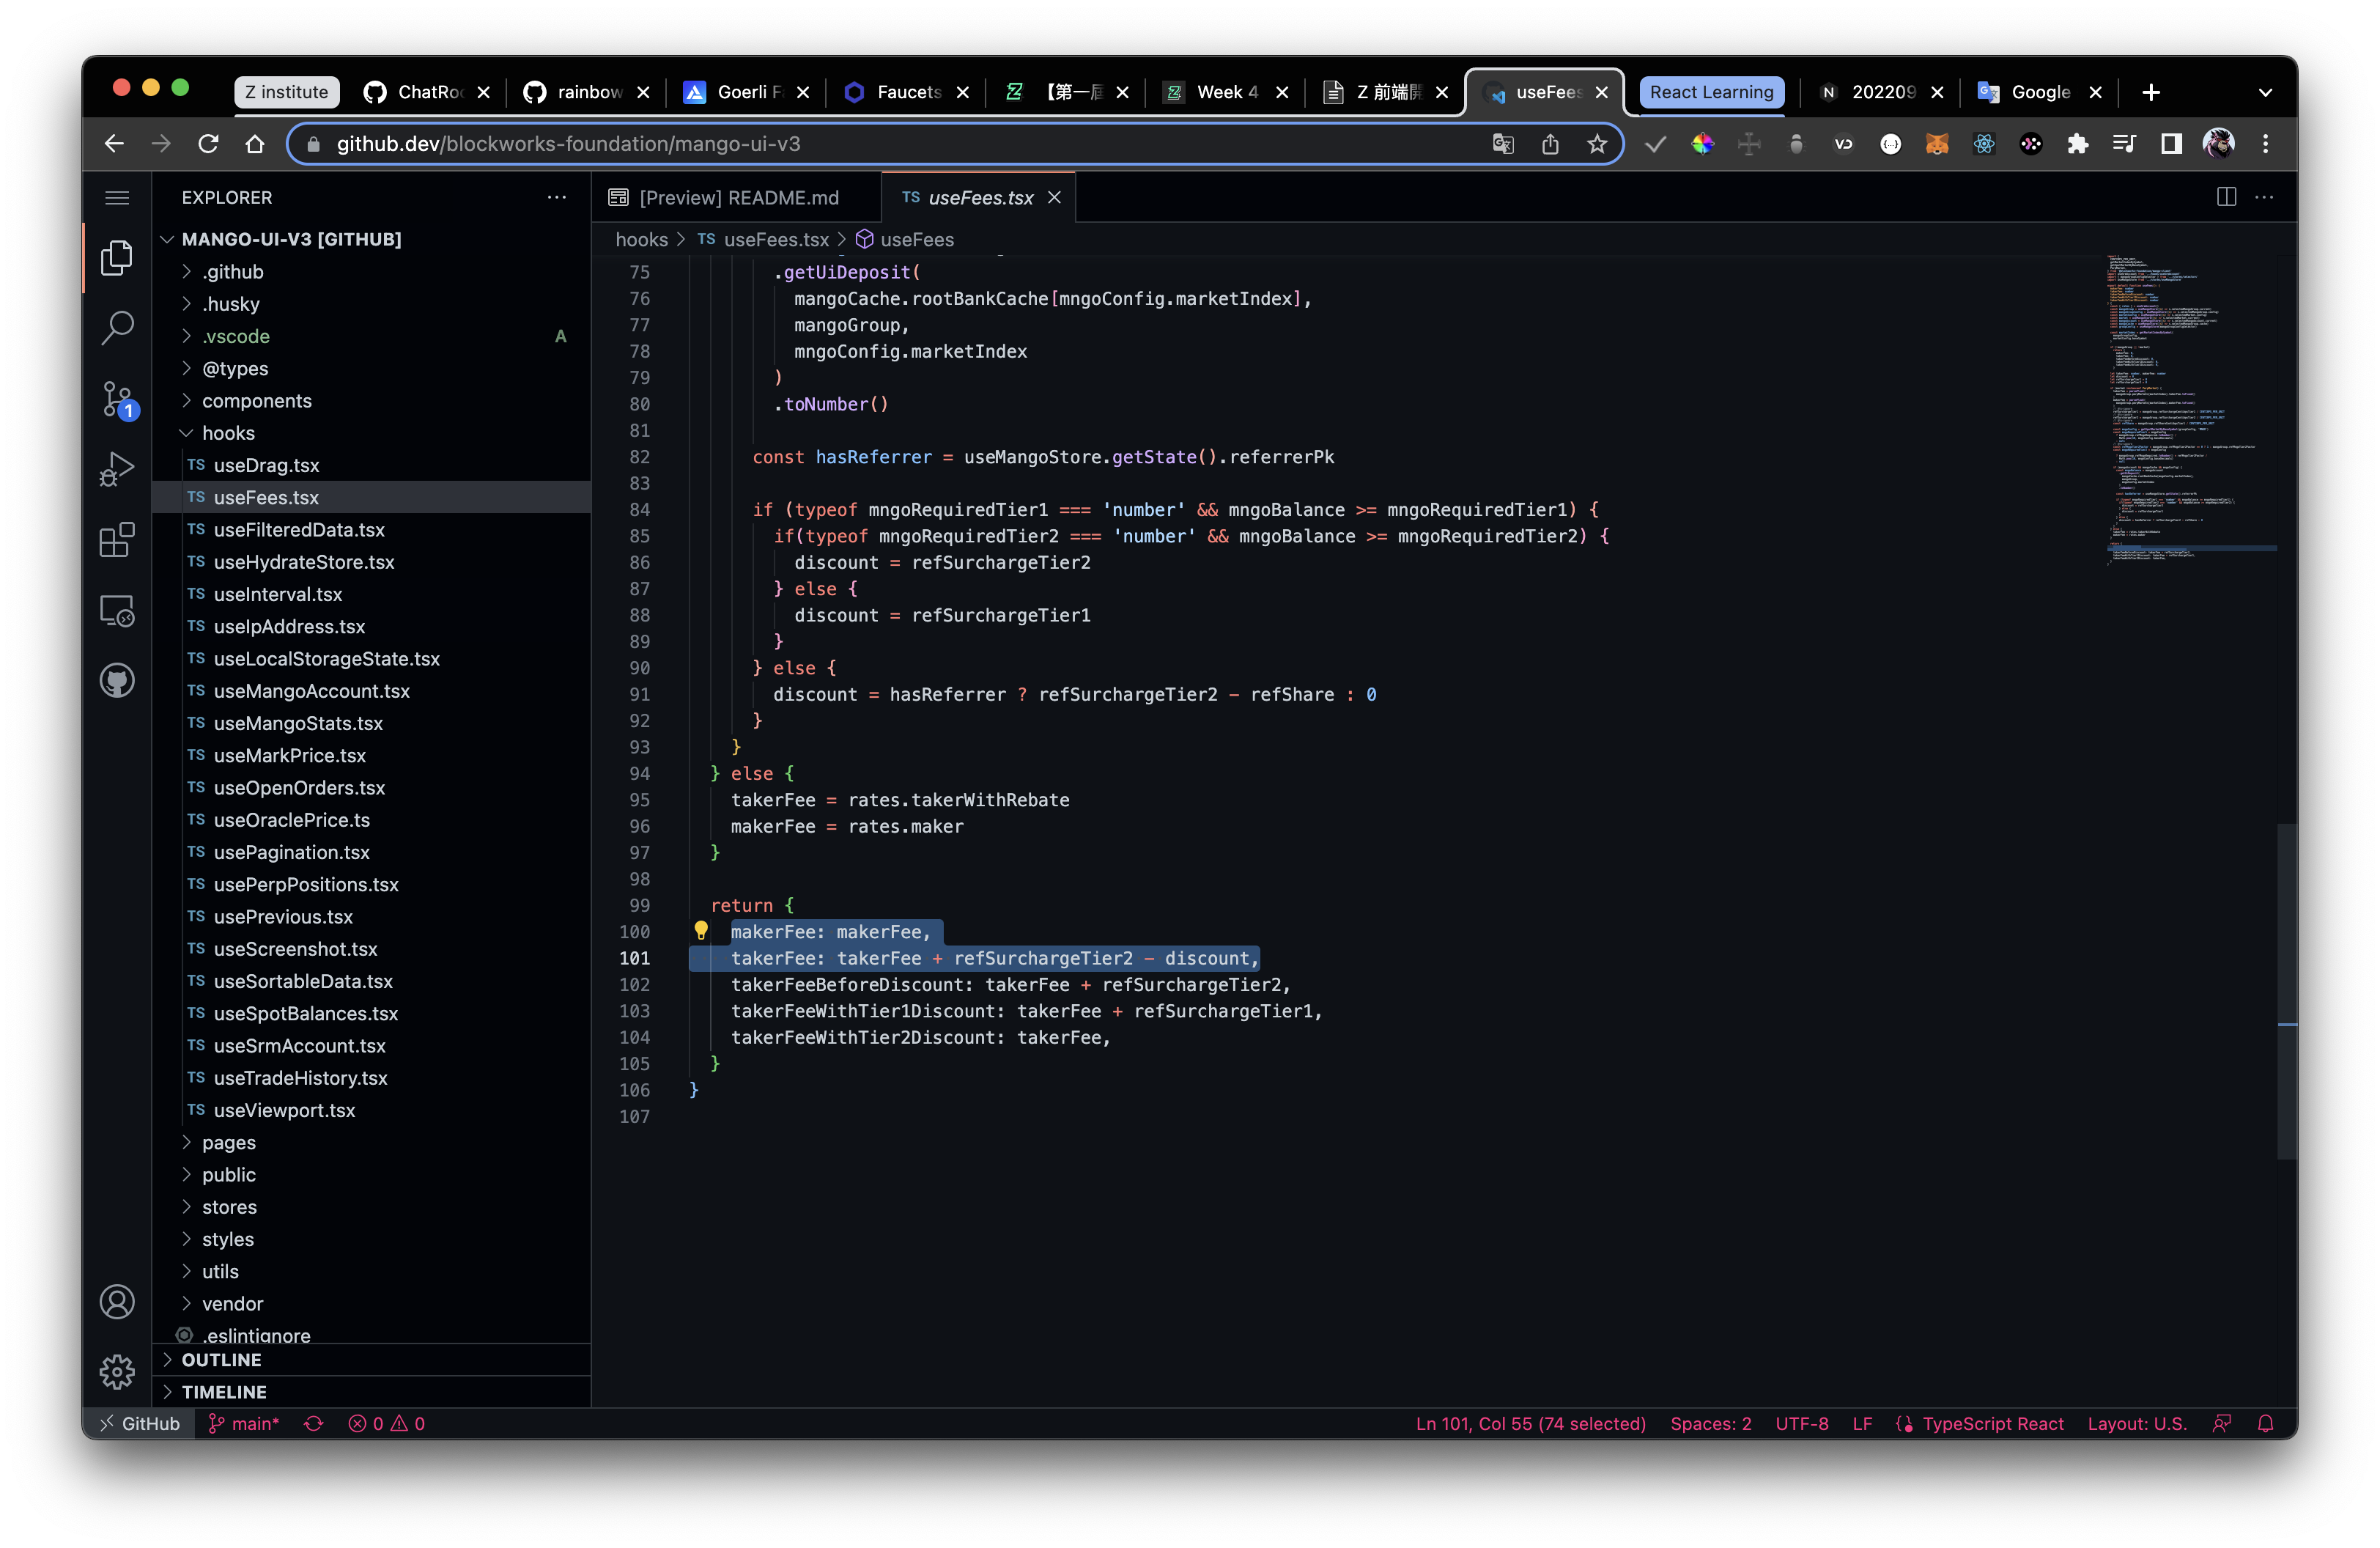
Task: Click the Manage settings gear icon
Action: coord(117,1371)
